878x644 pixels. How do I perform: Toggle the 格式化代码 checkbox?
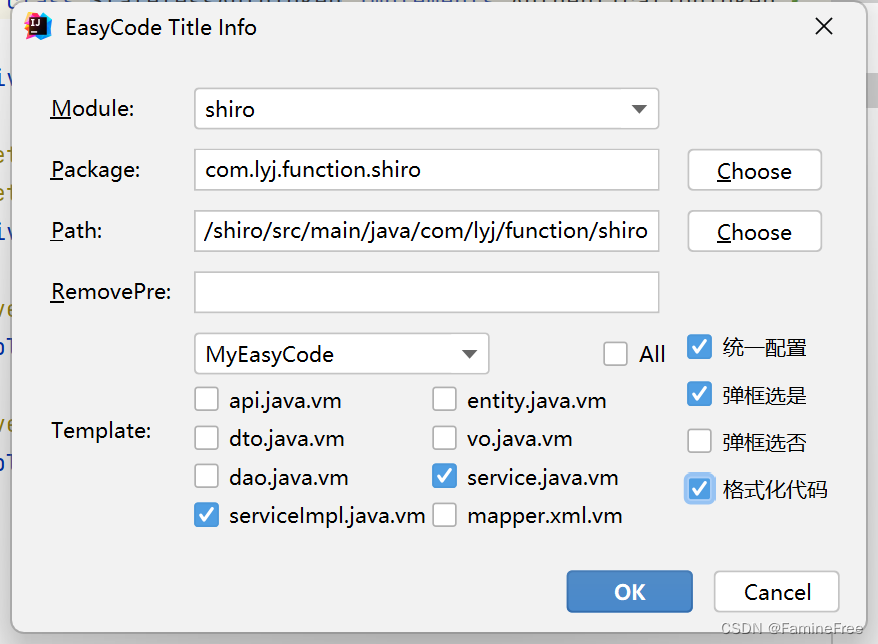click(699, 489)
